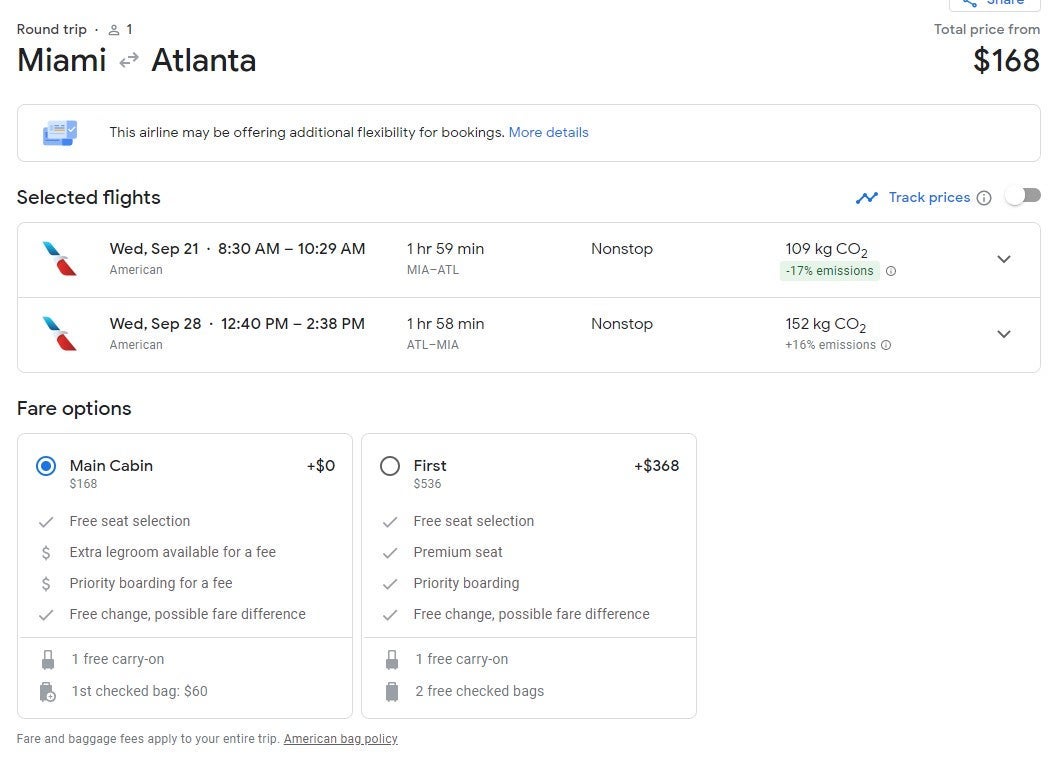Click info icon beside +16% emissions
Image resolution: width=1060 pixels, height=763 pixels.
pyautogui.click(x=886, y=345)
